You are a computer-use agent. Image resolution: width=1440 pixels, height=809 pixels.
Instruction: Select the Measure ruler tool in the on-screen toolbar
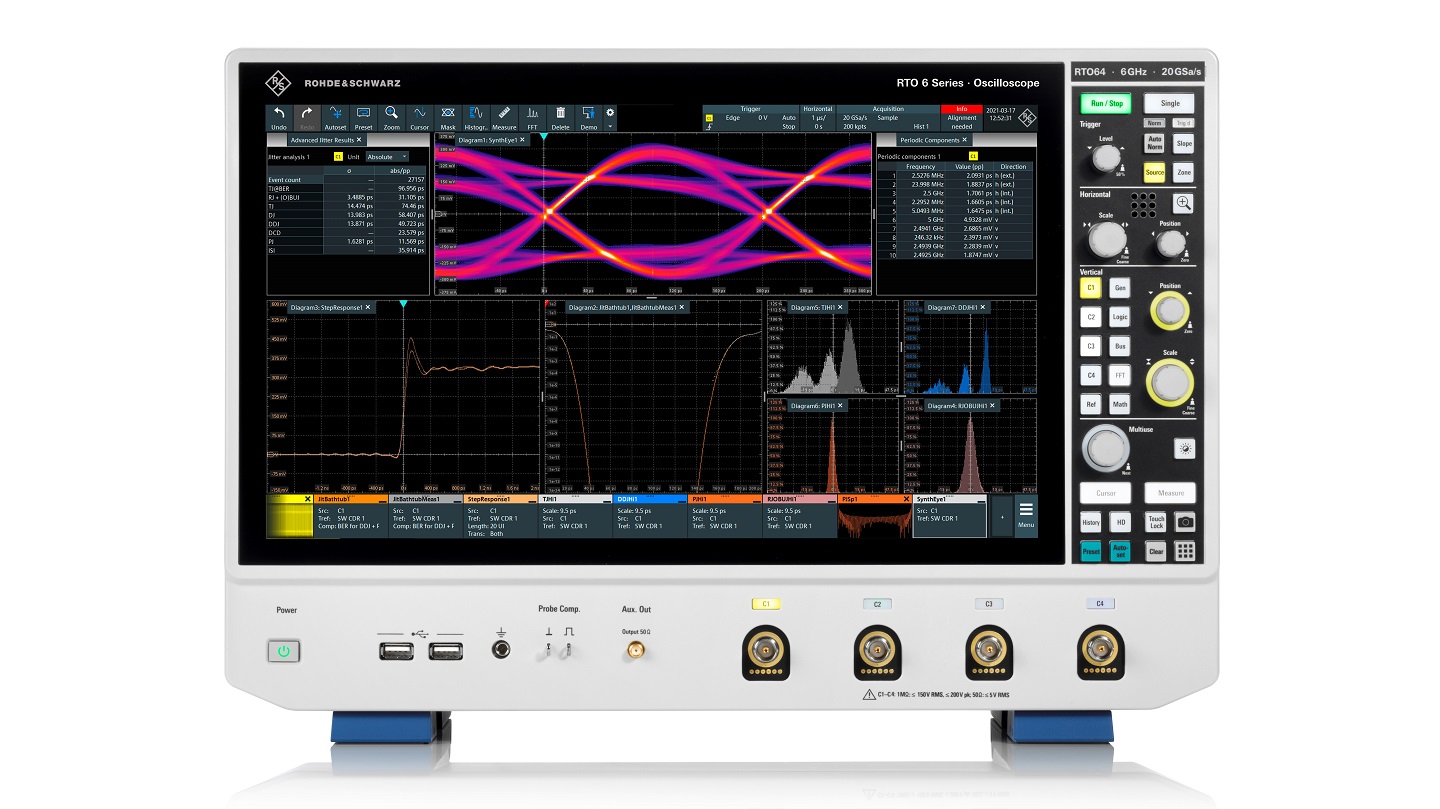(x=504, y=118)
